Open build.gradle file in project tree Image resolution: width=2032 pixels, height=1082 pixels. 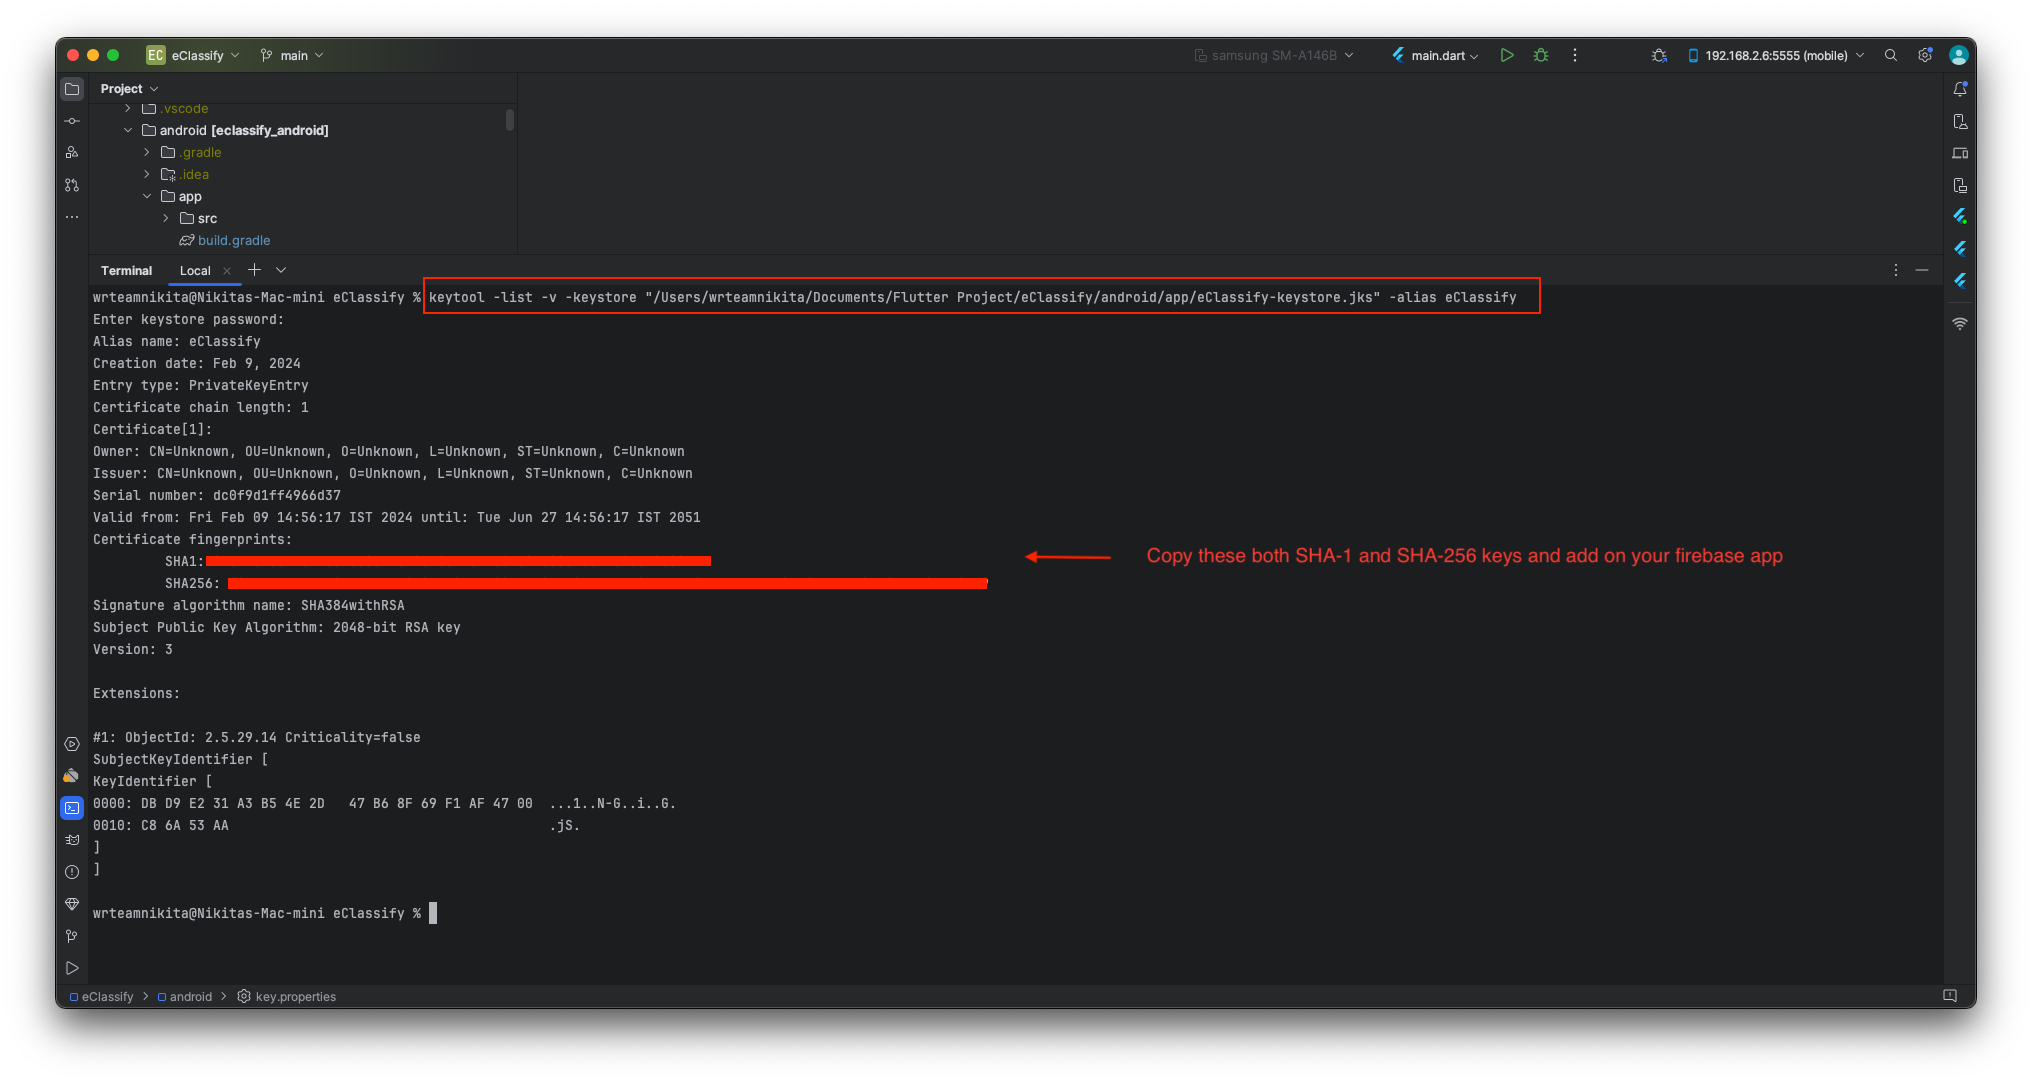(x=233, y=240)
